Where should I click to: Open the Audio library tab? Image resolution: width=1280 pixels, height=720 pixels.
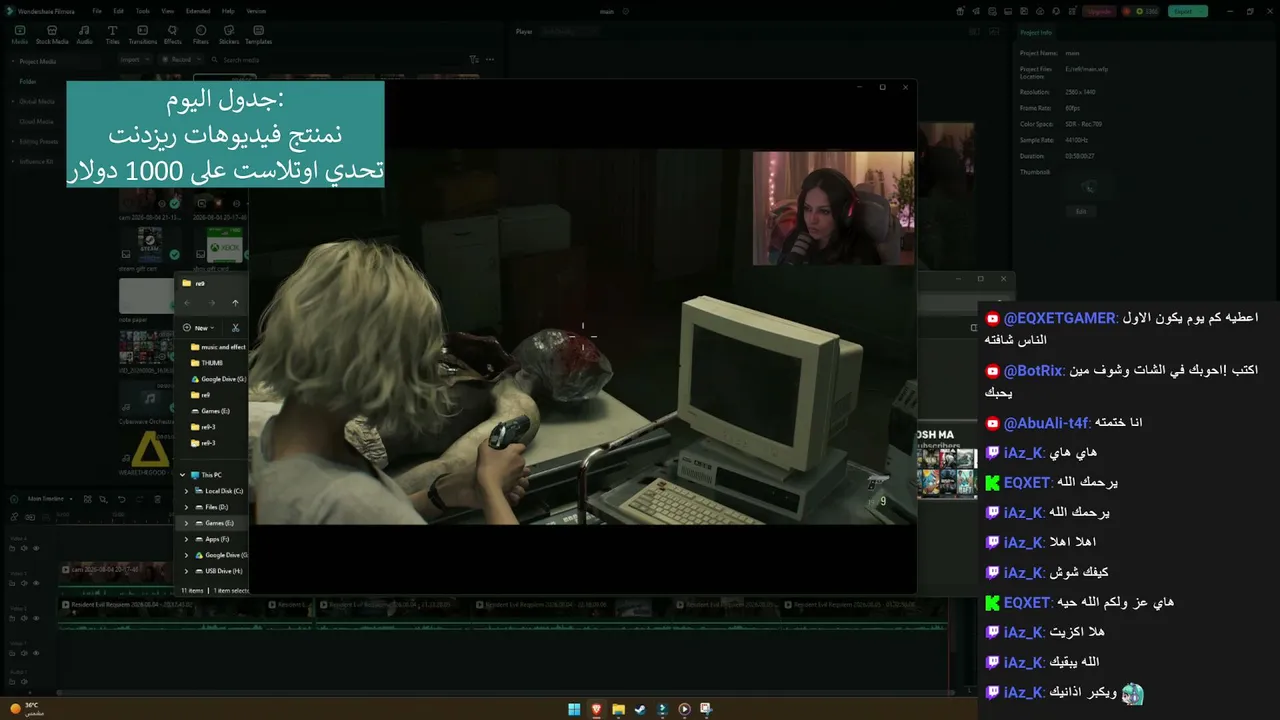tap(85, 35)
